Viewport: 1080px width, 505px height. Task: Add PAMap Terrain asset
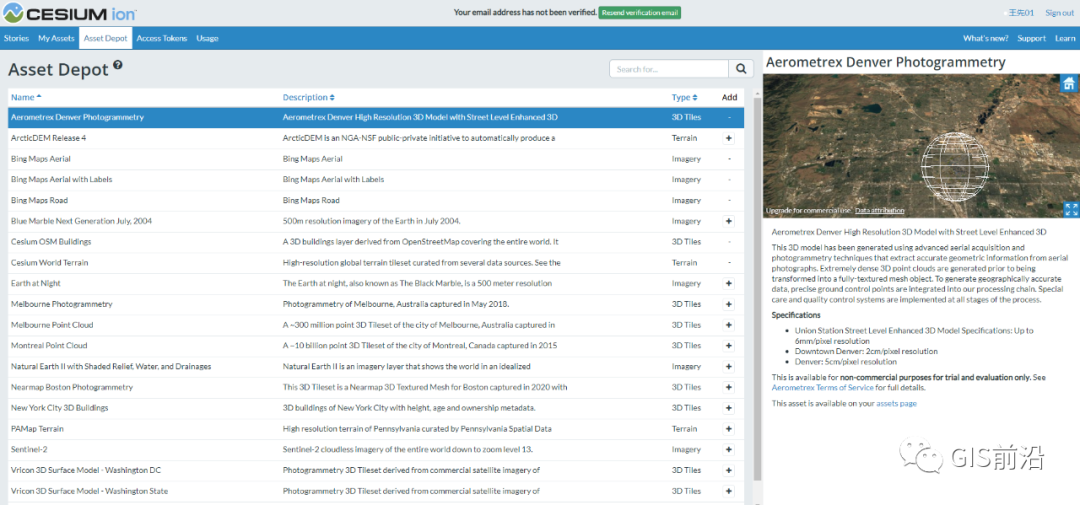tap(729, 429)
